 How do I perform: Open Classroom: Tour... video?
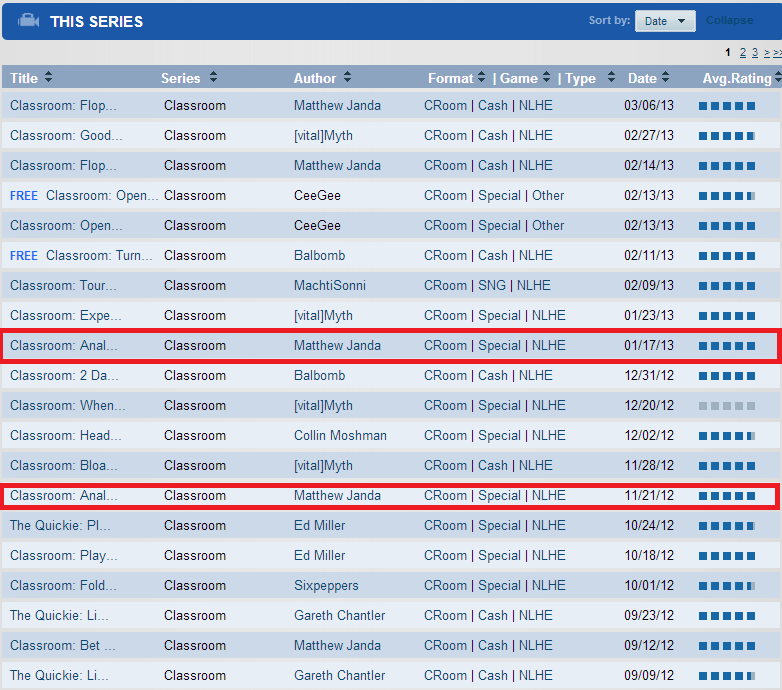click(63, 285)
